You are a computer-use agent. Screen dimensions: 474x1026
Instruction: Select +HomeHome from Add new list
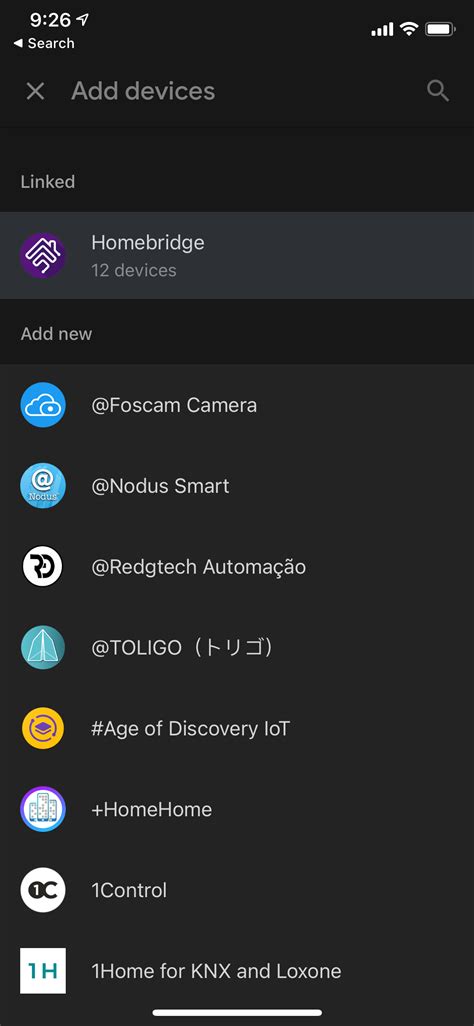237,809
